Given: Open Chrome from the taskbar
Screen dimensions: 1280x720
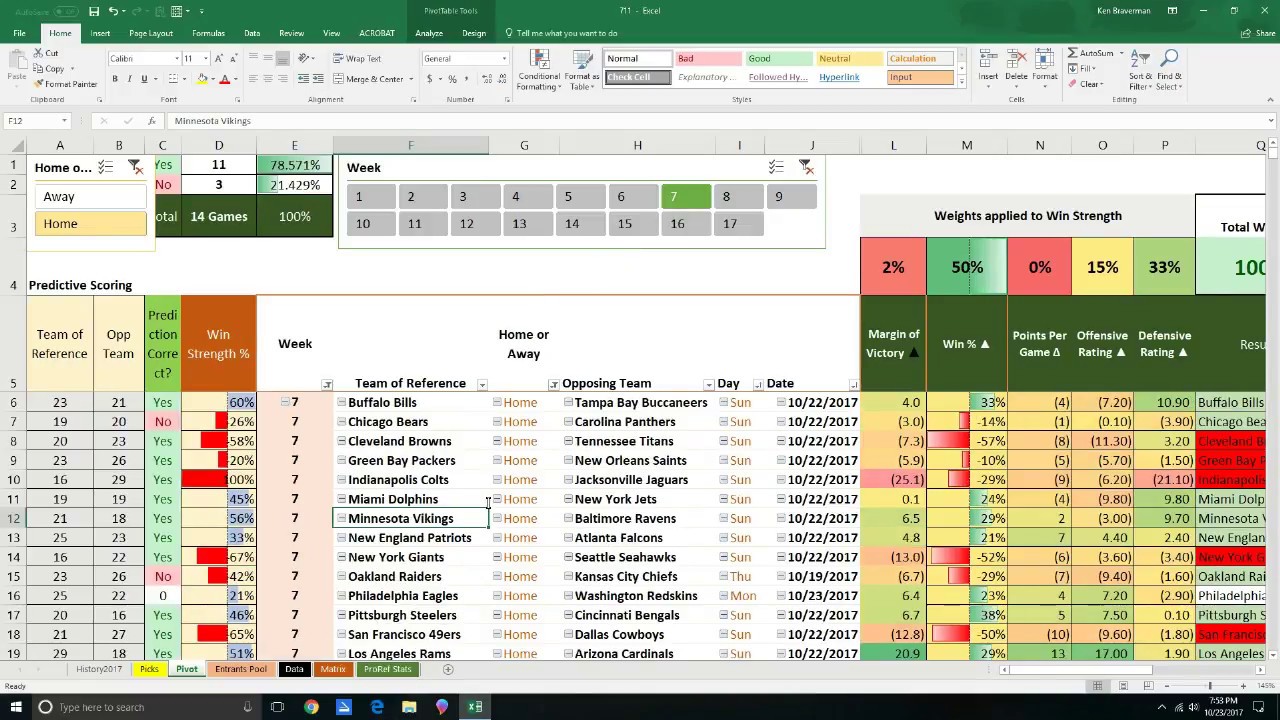Looking at the screenshot, I should click(x=311, y=707).
